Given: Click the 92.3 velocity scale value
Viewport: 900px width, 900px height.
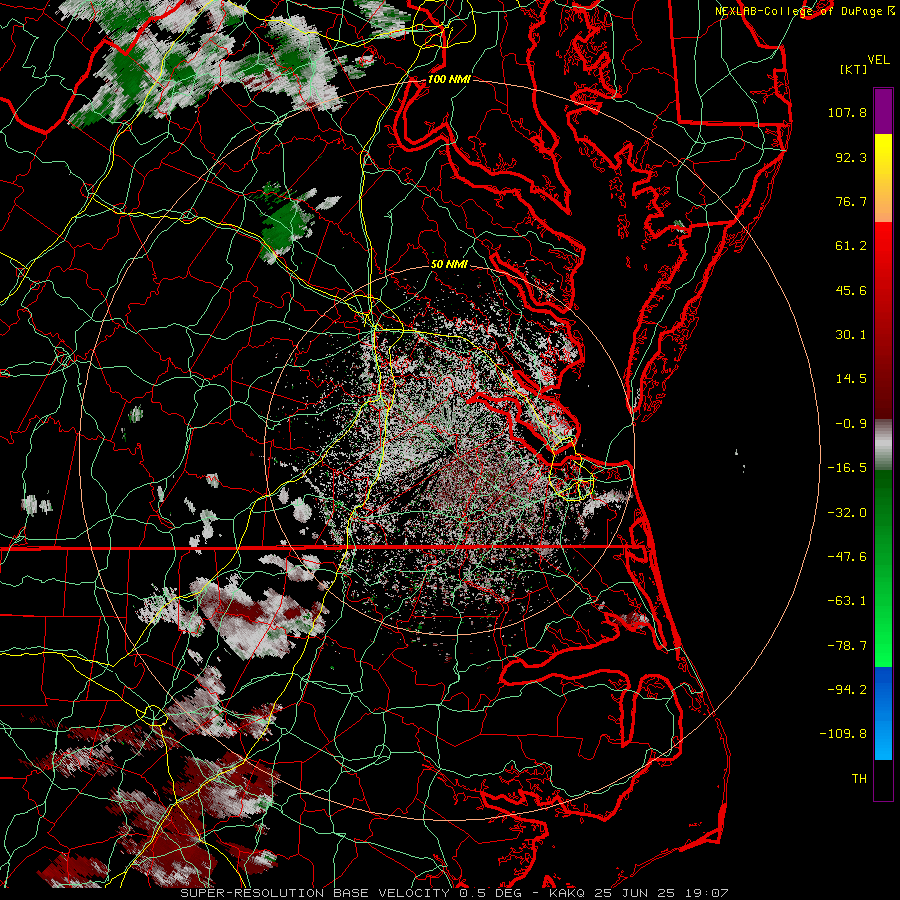Looking at the screenshot, I should point(851,157).
